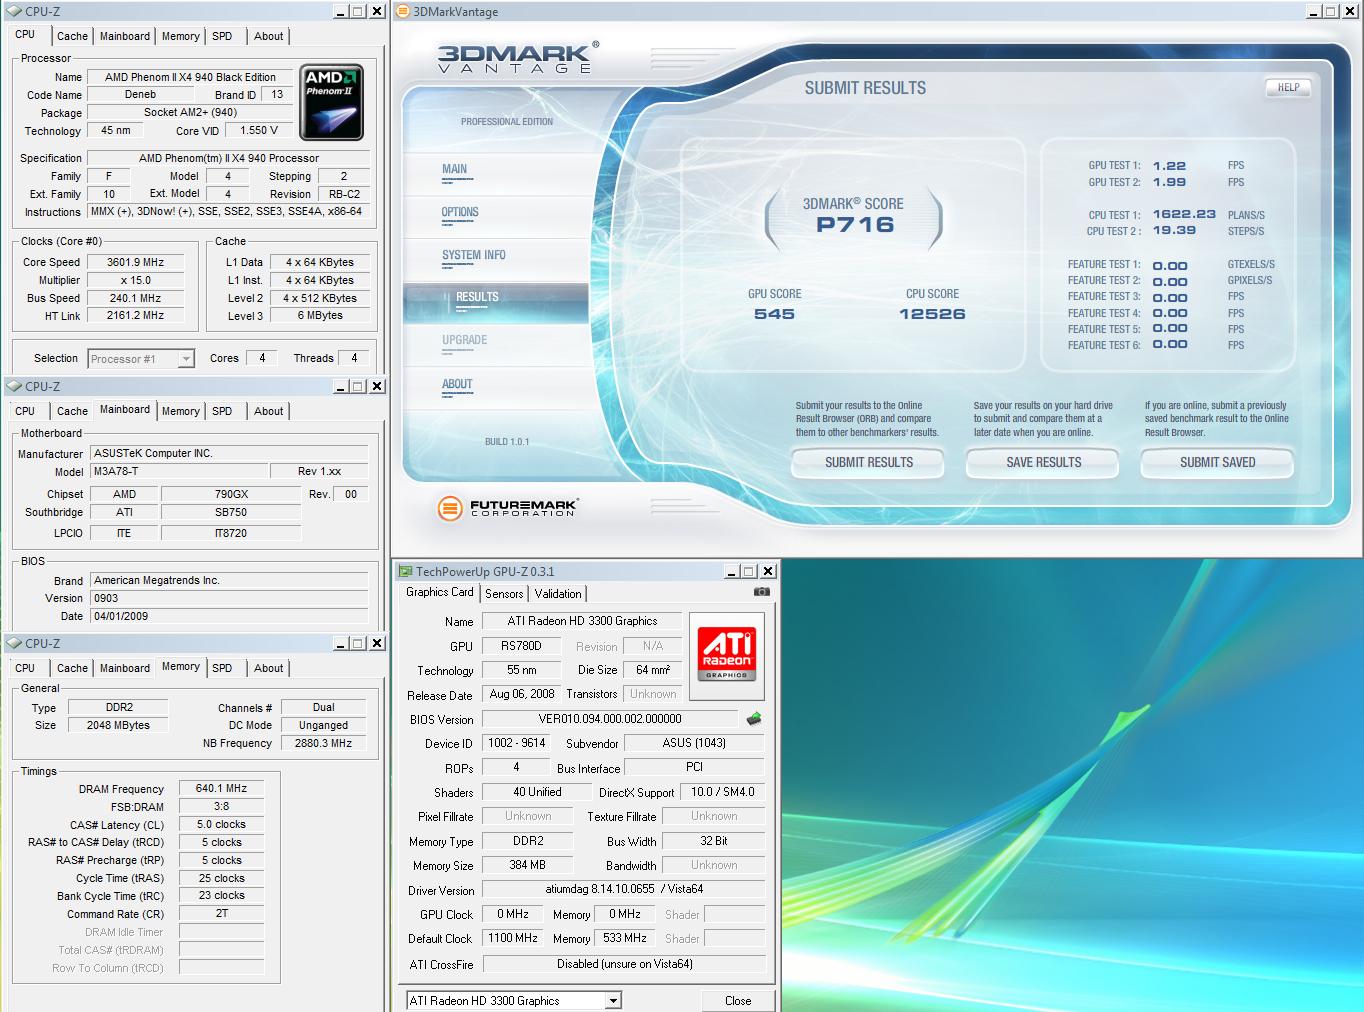Click the DRAM Frequency value 640.1 MHz
The width and height of the screenshot is (1364, 1012).
tap(222, 789)
